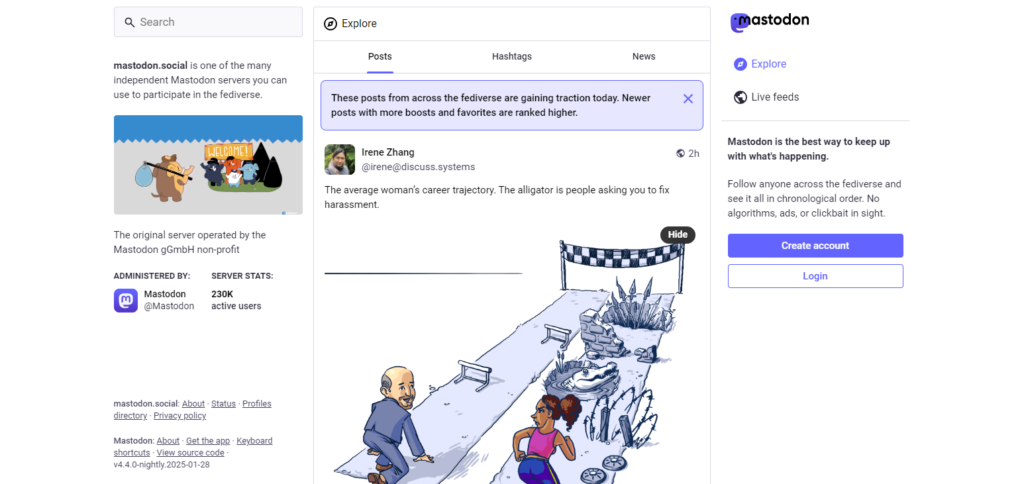
Task: Open the 2h post timestamp
Action: [x=694, y=153]
